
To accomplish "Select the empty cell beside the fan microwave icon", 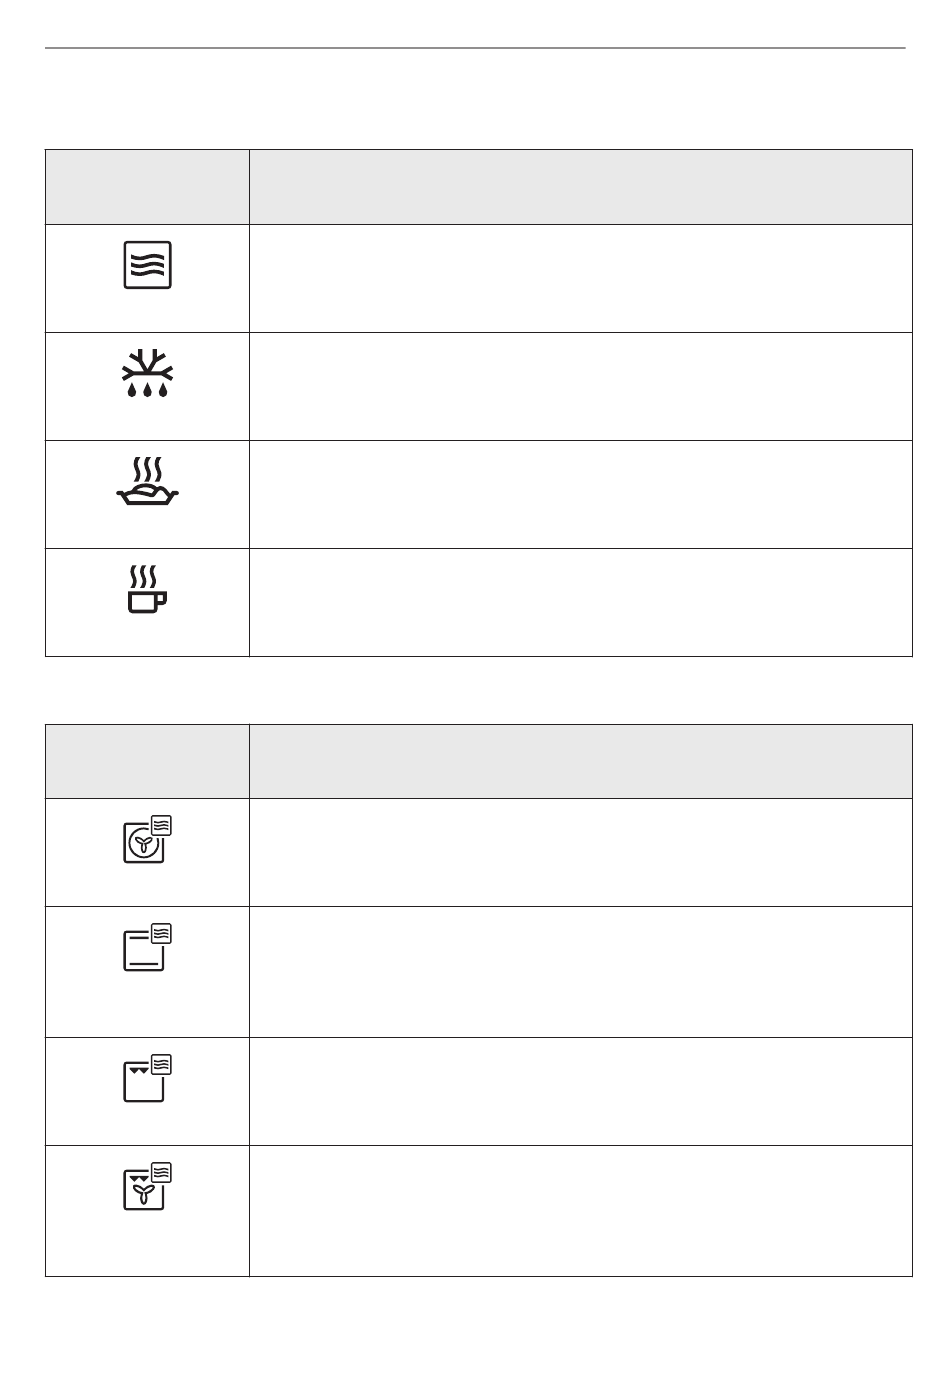I will pyautogui.click(x=581, y=852).
